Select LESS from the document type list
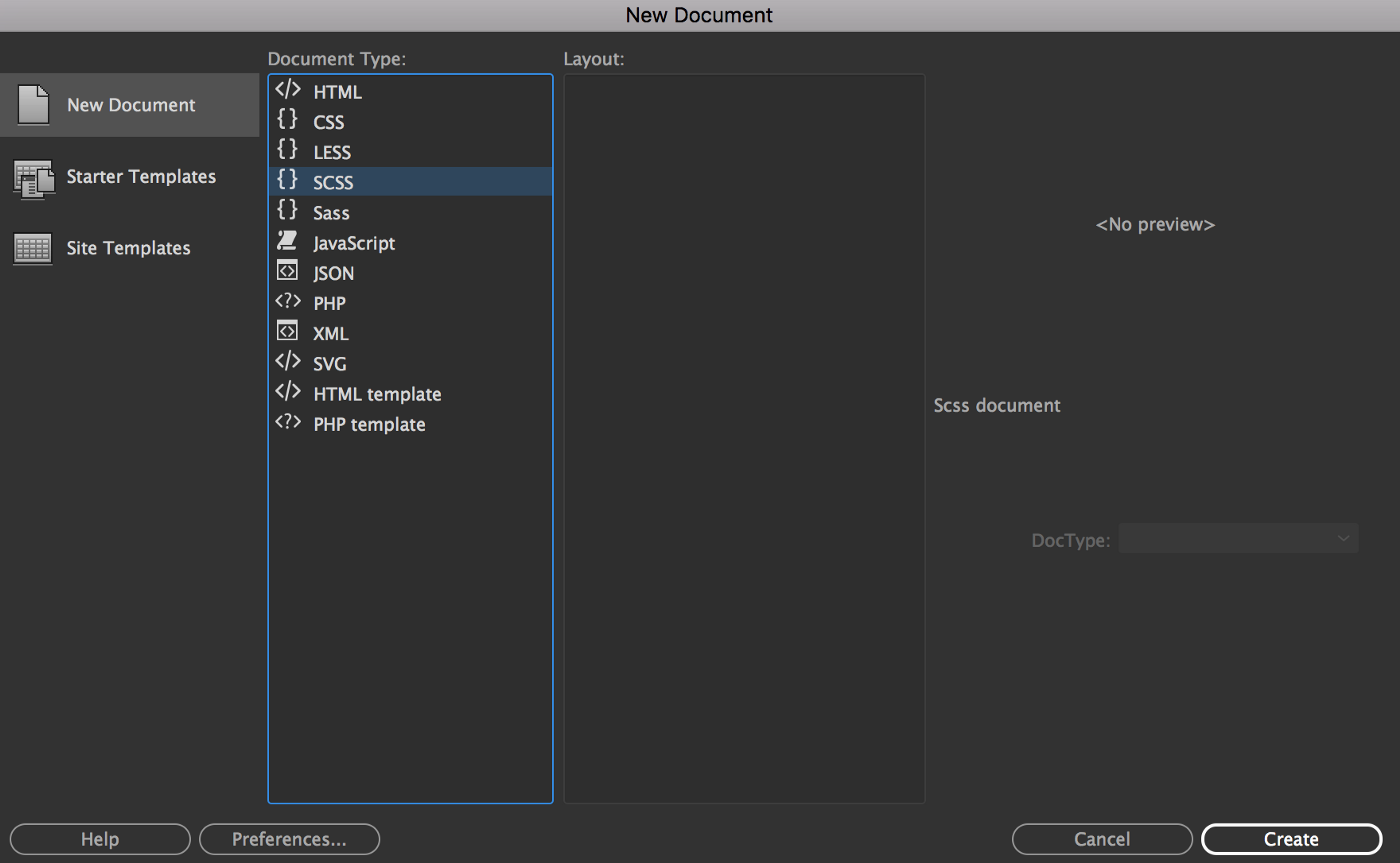 tap(331, 151)
